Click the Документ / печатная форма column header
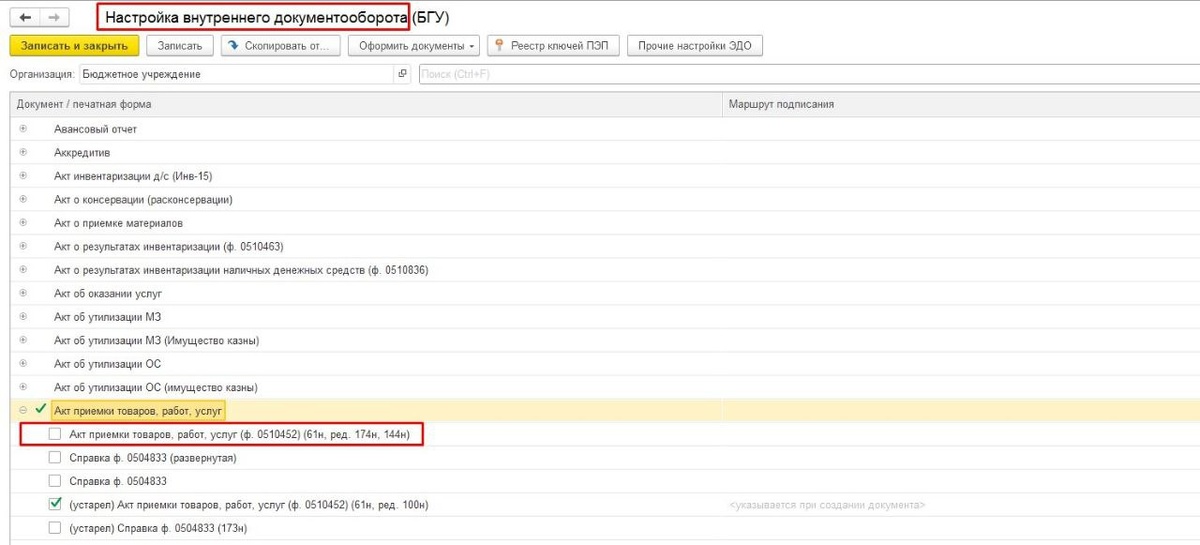The height and width of the screenshot is (545, 1200). pyautogui.click(x=365, y=104)
